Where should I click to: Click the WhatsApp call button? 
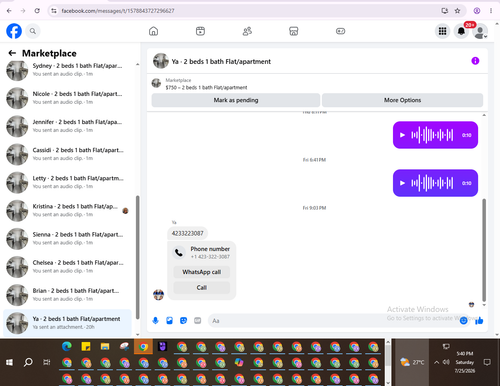[x=202, y=272]
